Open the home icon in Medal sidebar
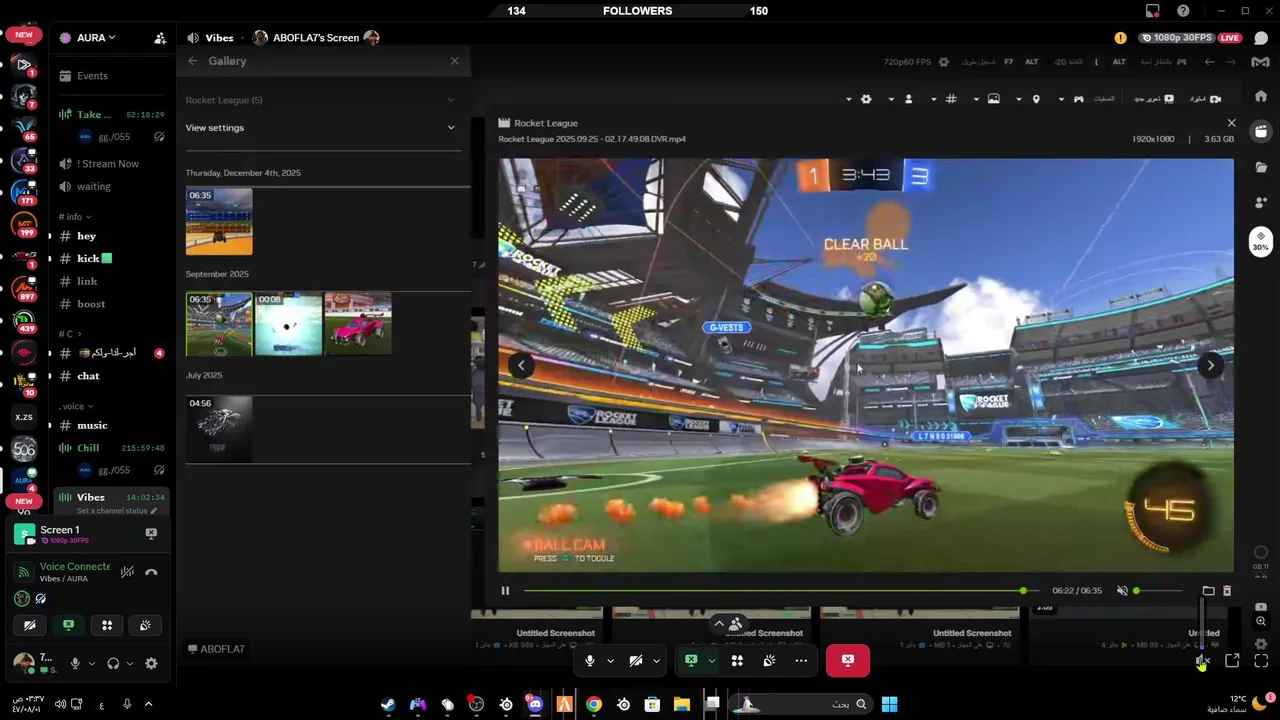This screenshot has width=1280, height=720. (1261, 96)
